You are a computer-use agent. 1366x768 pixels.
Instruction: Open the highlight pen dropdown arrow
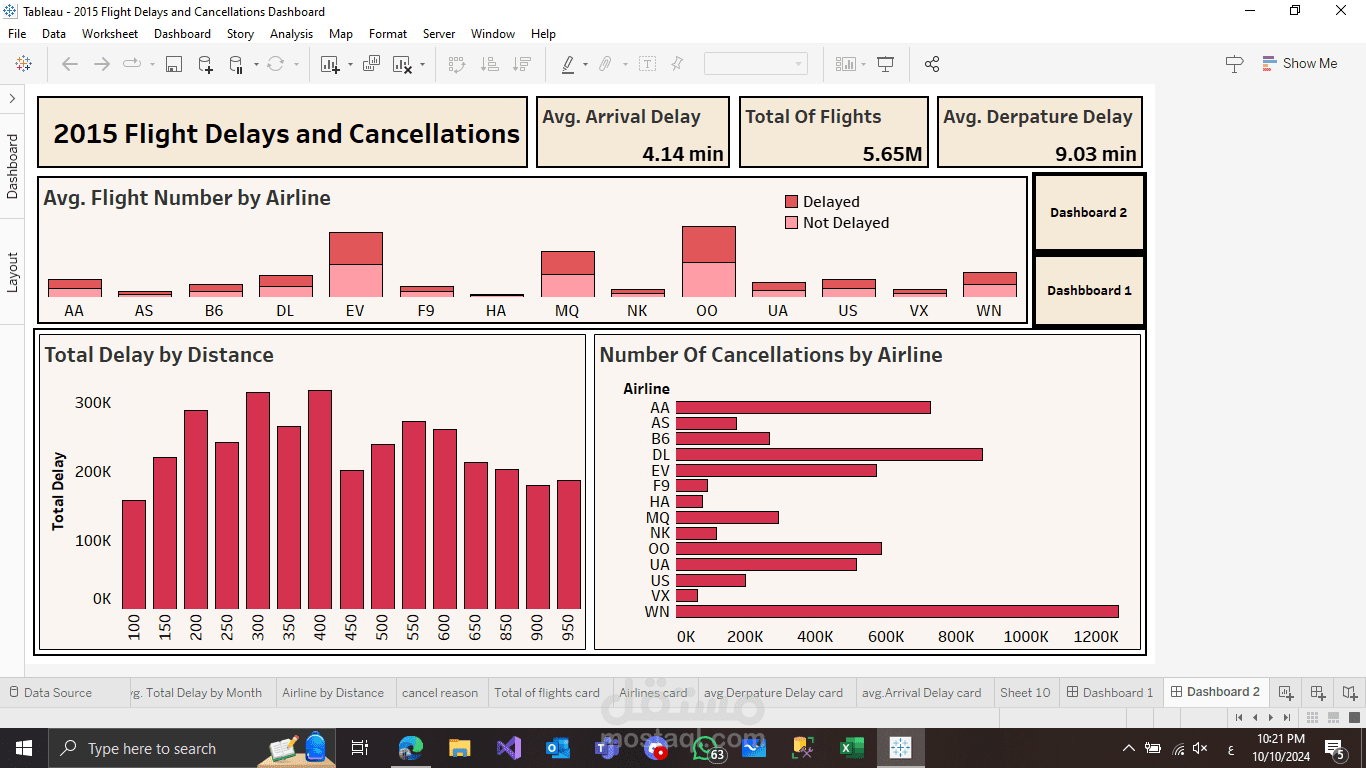click(585, 64)
